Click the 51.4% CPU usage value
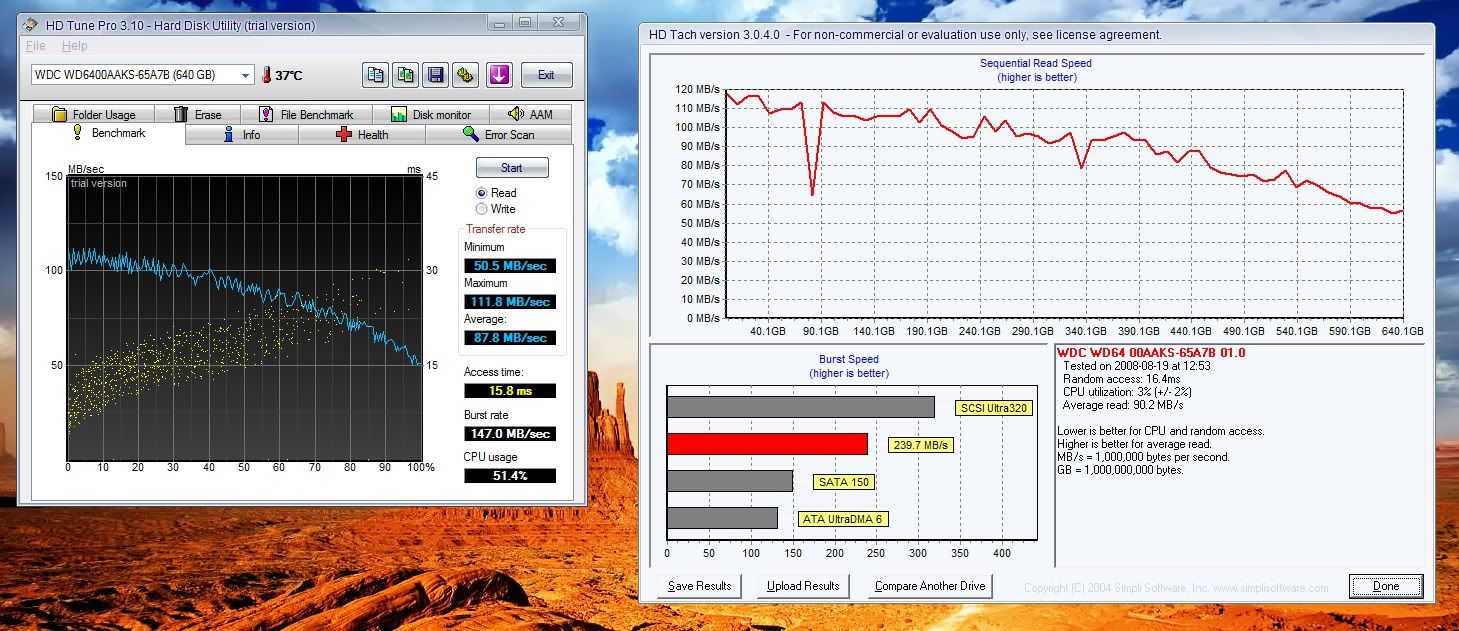 (x=510, y=476)
